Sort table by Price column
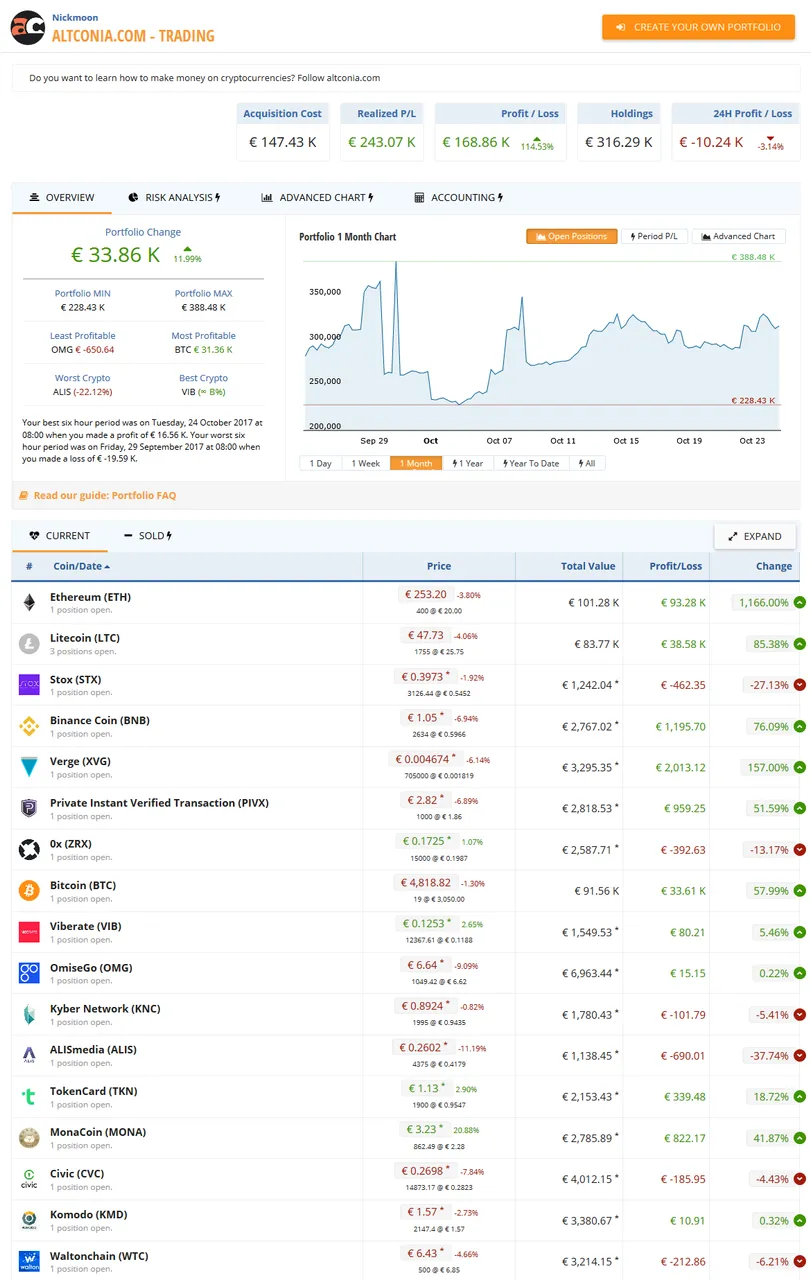Viewport: 811px width, 1280px height. pyautogui.click(x=439, y=566)
